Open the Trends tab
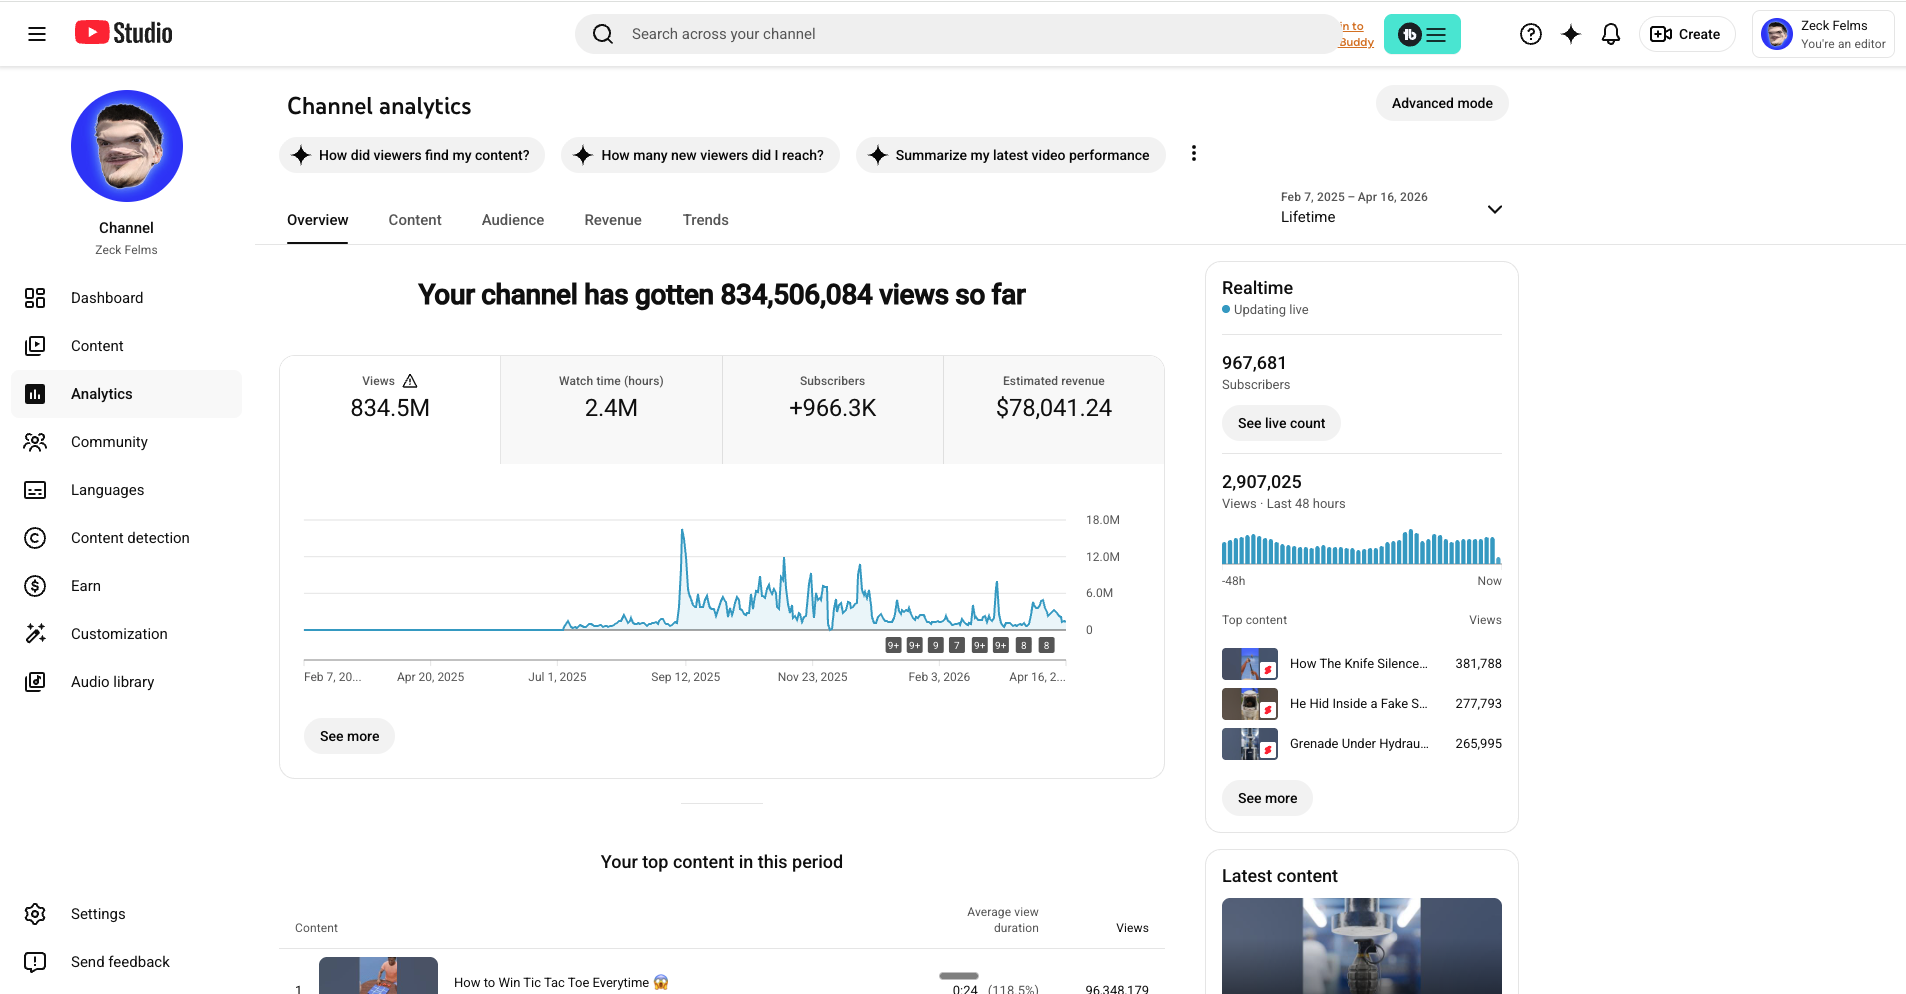Viewport: 1906px width, 994px height. [705, 220]
